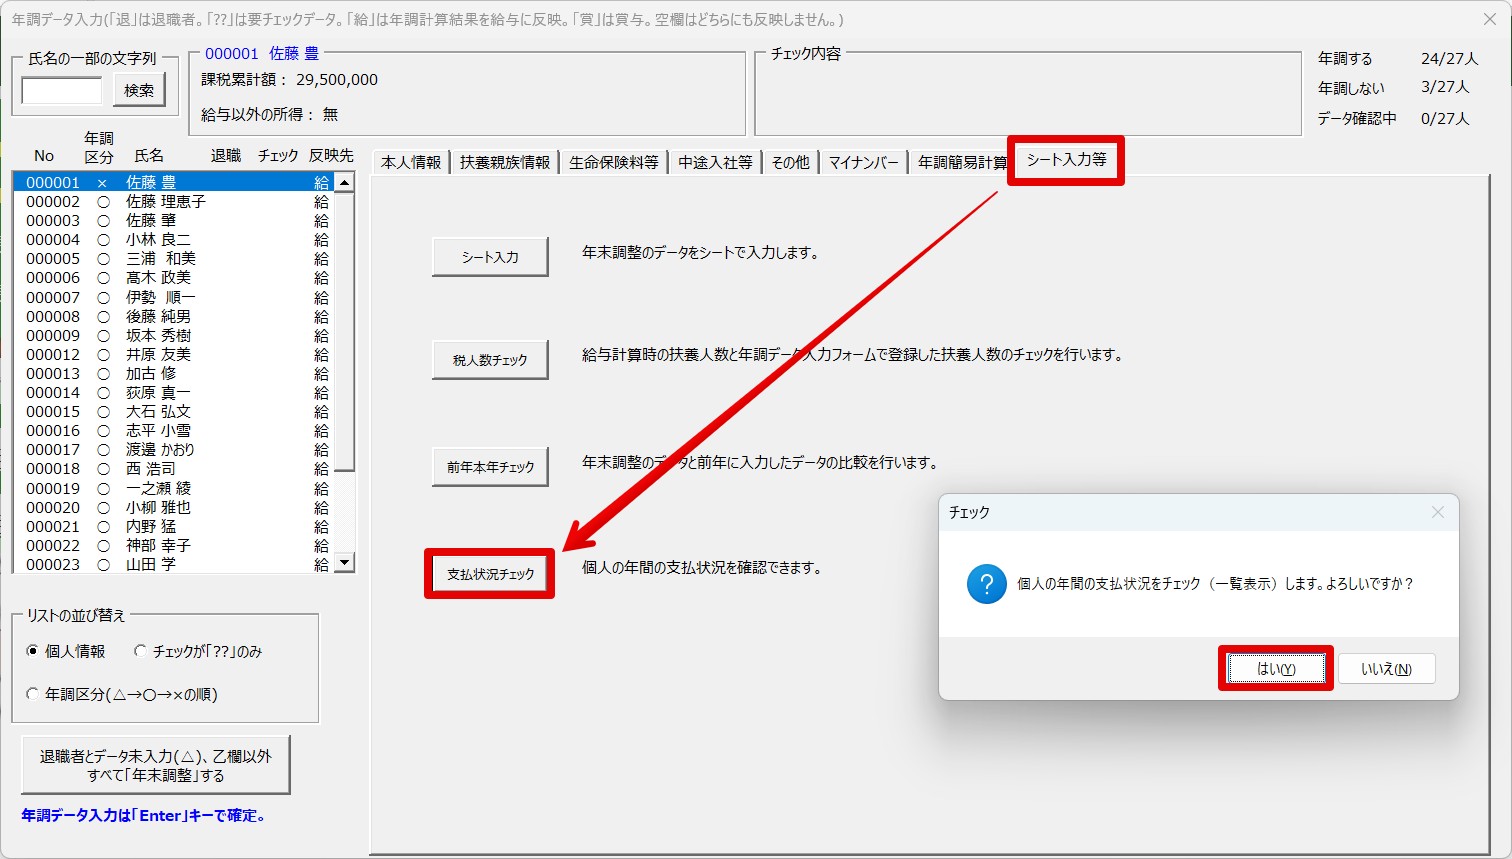Decline the dialog with いいえ(N)
This screenshot has height=859, width=1512.
click(x=1386, y=669)
